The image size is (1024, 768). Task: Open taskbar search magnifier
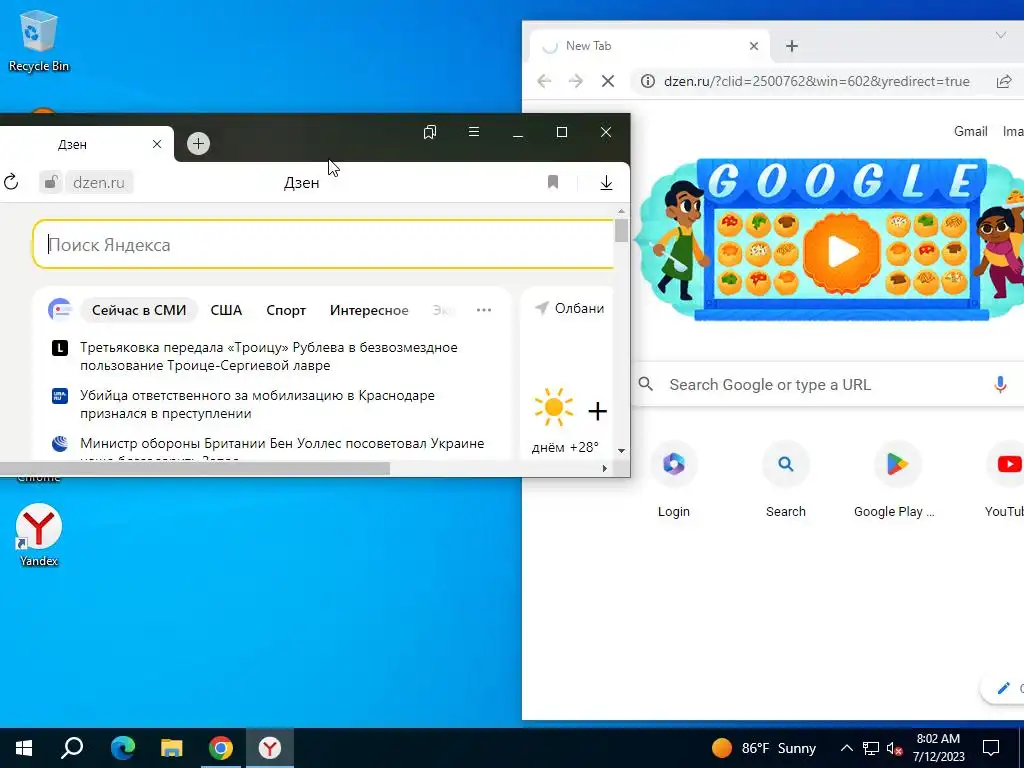(x=72, y=748)
